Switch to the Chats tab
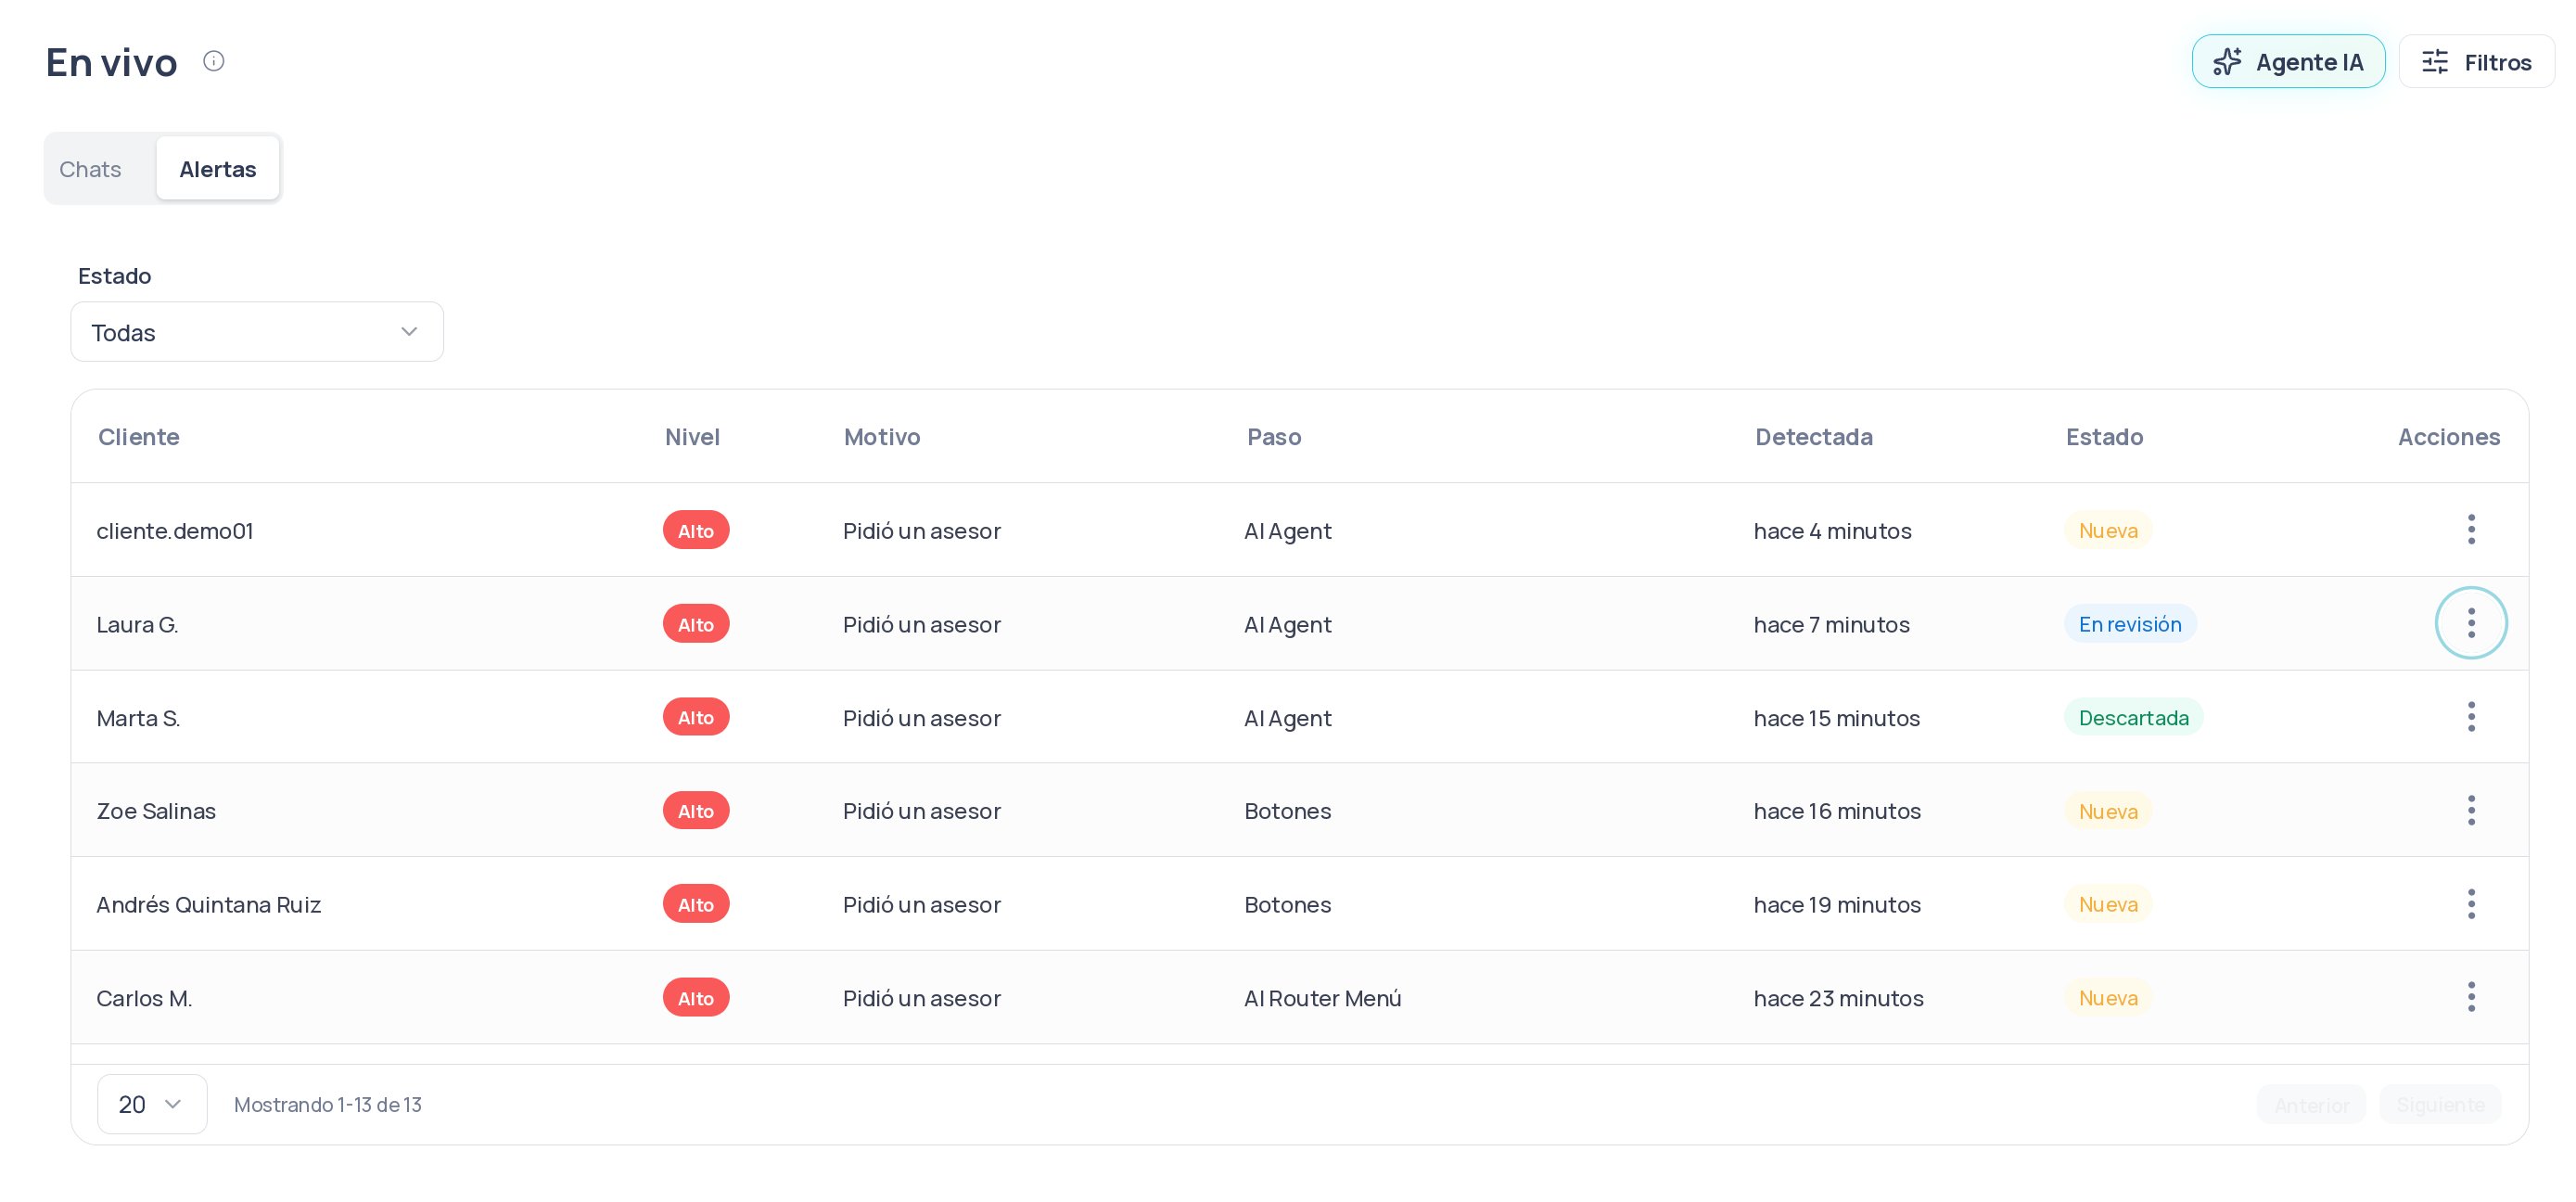 [x=90, y=169]
